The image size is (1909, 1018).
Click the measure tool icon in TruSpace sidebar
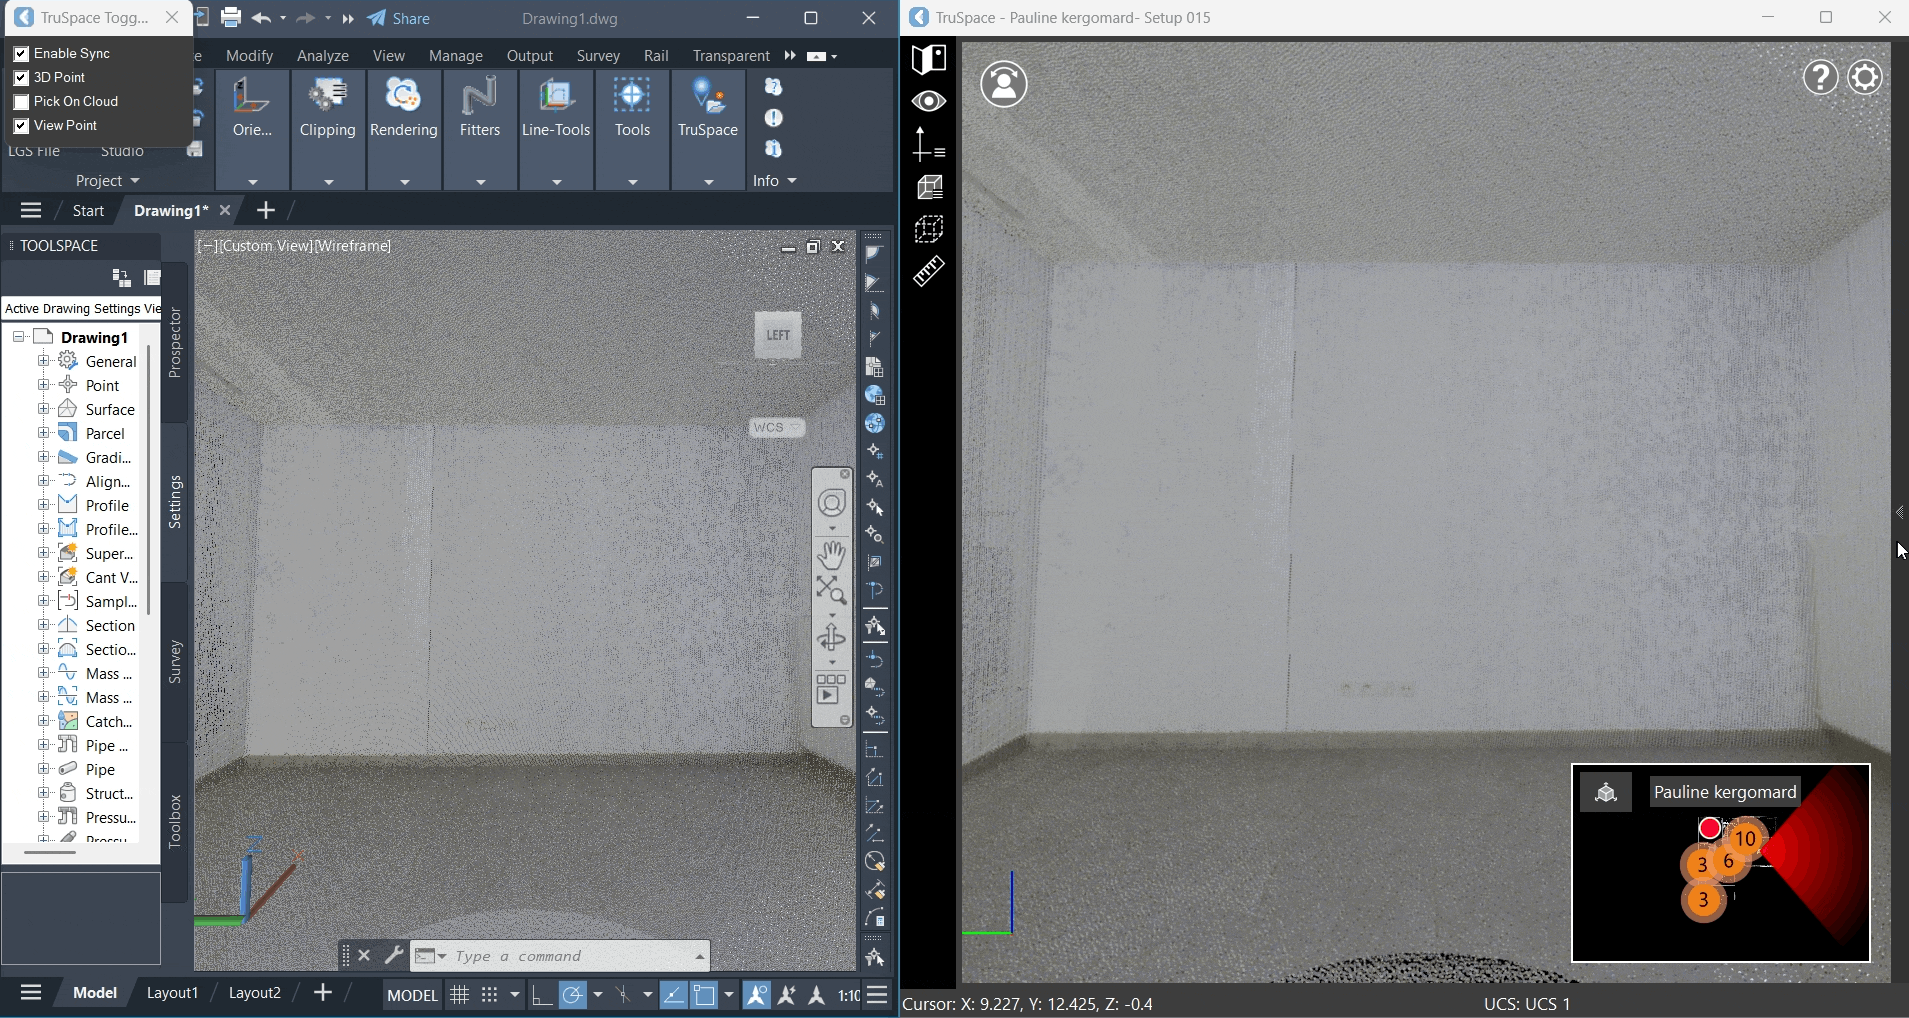(x=928, y=271)
